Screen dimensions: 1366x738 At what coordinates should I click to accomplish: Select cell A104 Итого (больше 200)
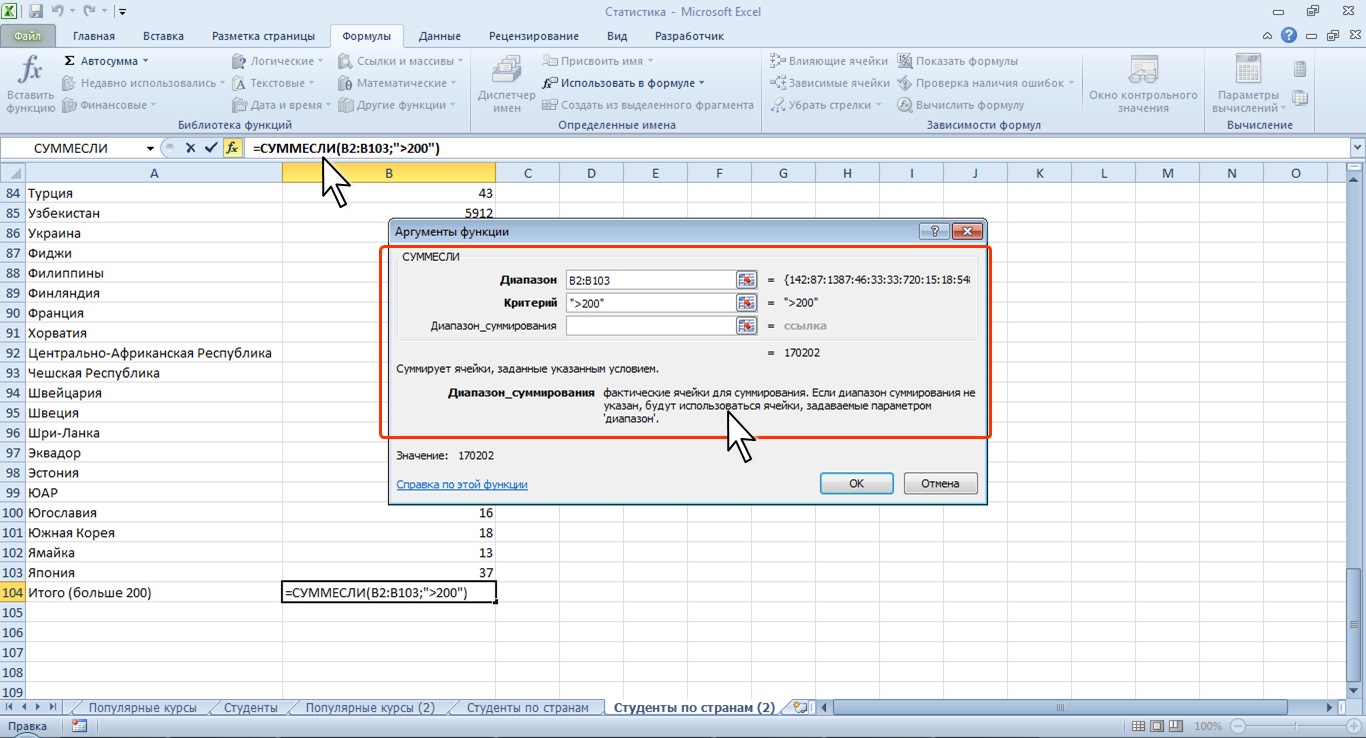154,593
